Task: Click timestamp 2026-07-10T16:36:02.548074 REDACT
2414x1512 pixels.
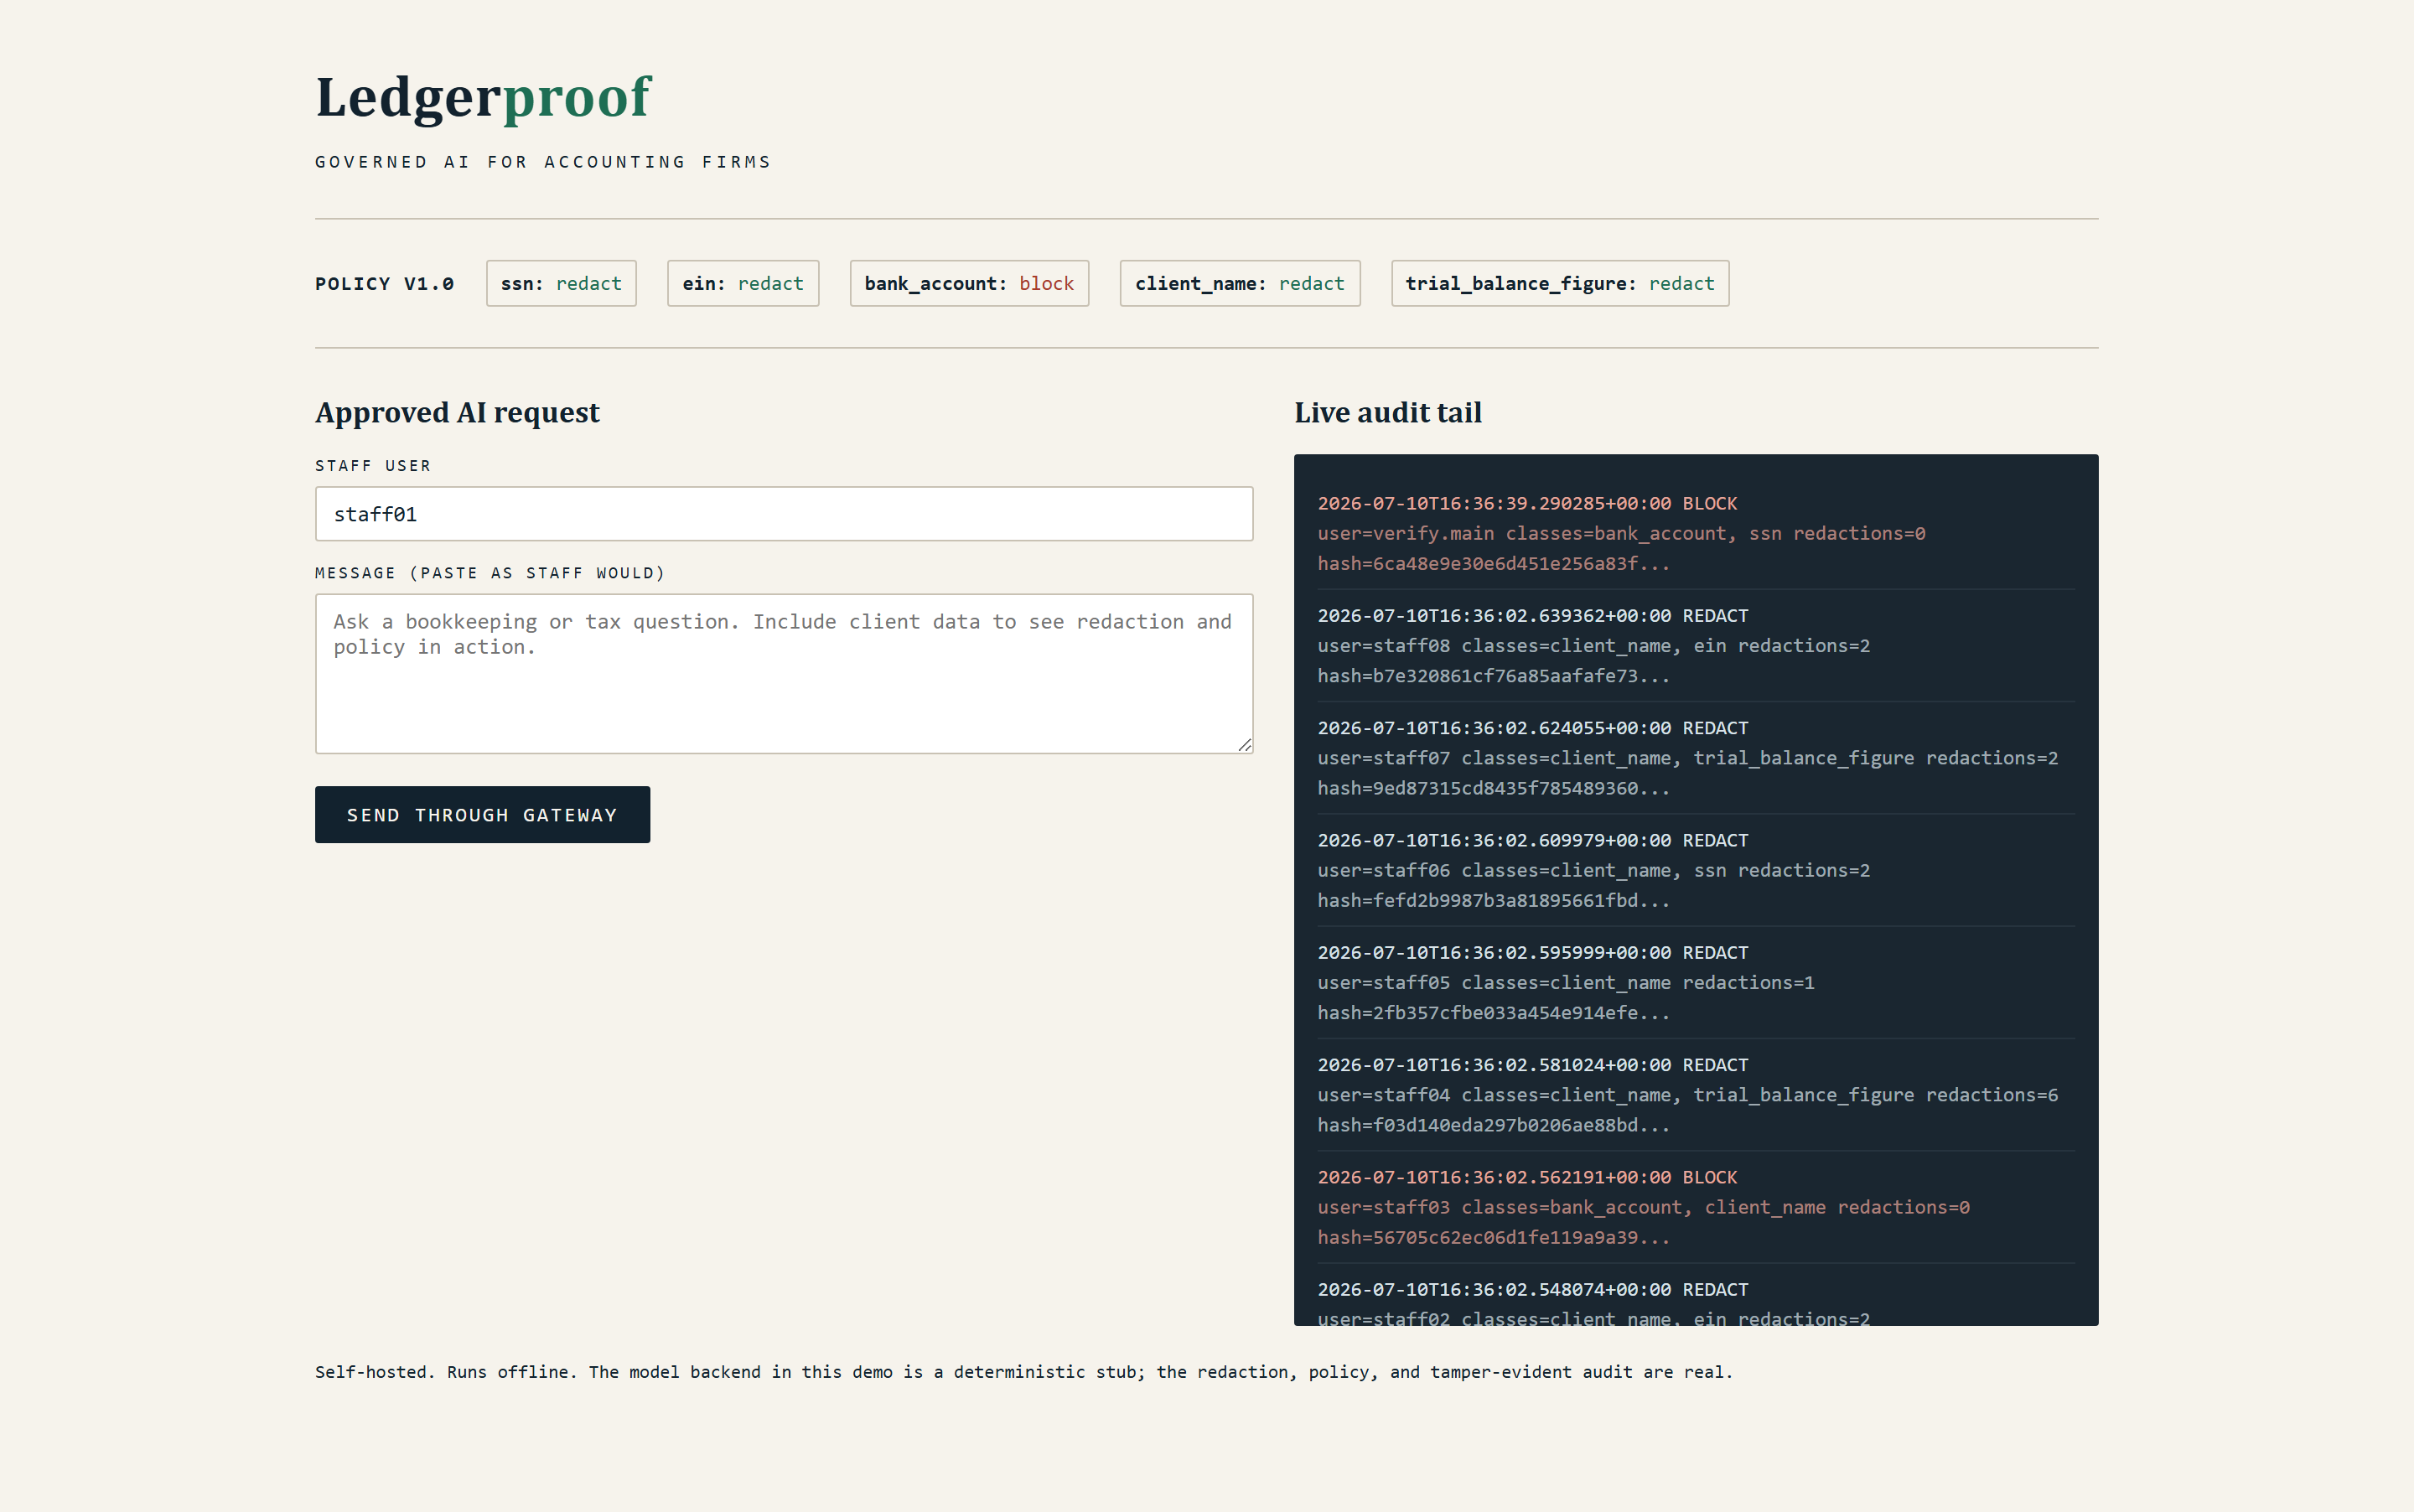Action: tap(1533, 1290)
